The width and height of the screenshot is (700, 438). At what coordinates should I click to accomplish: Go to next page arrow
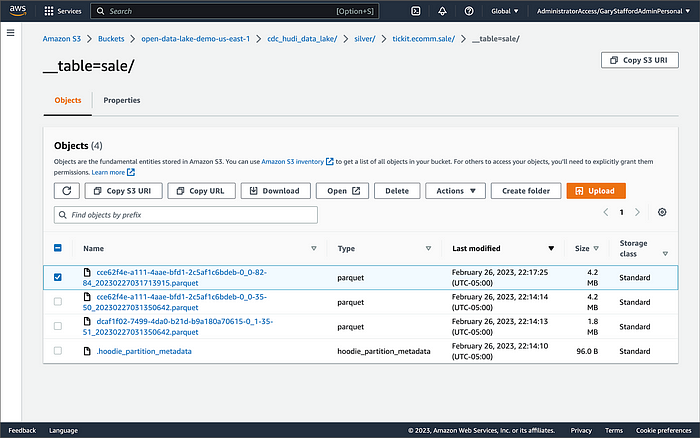[x=637, y=212]
